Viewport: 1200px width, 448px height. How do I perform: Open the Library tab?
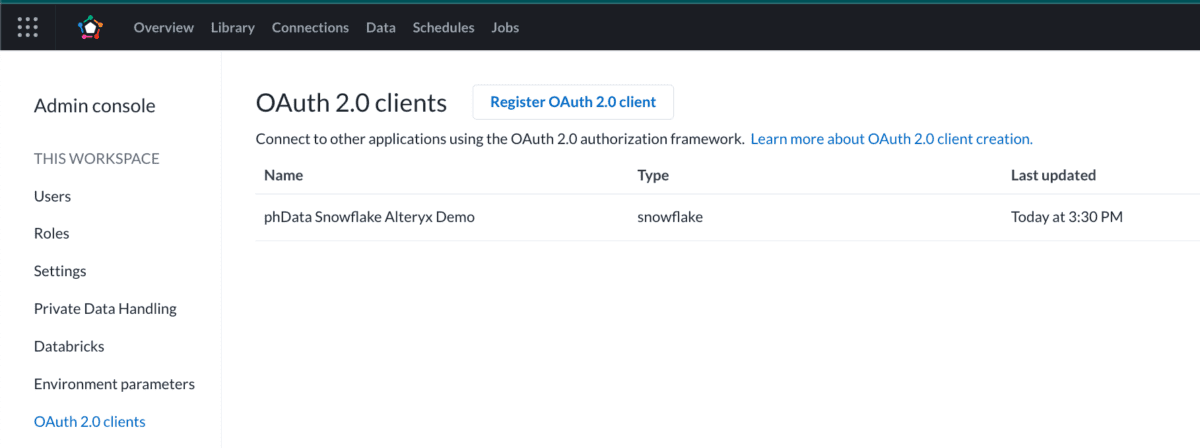[x=233, y=28]
